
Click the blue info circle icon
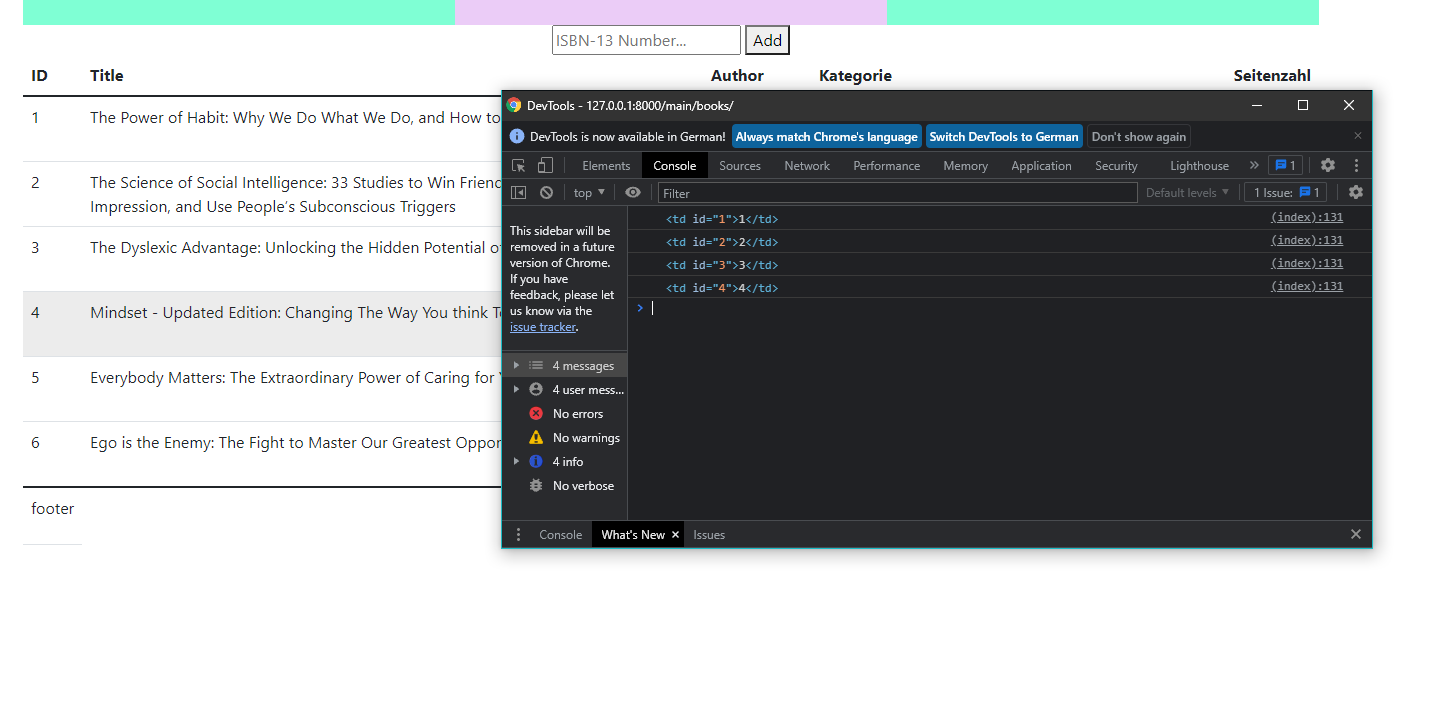pyautogui.click(x=536, y=462)
